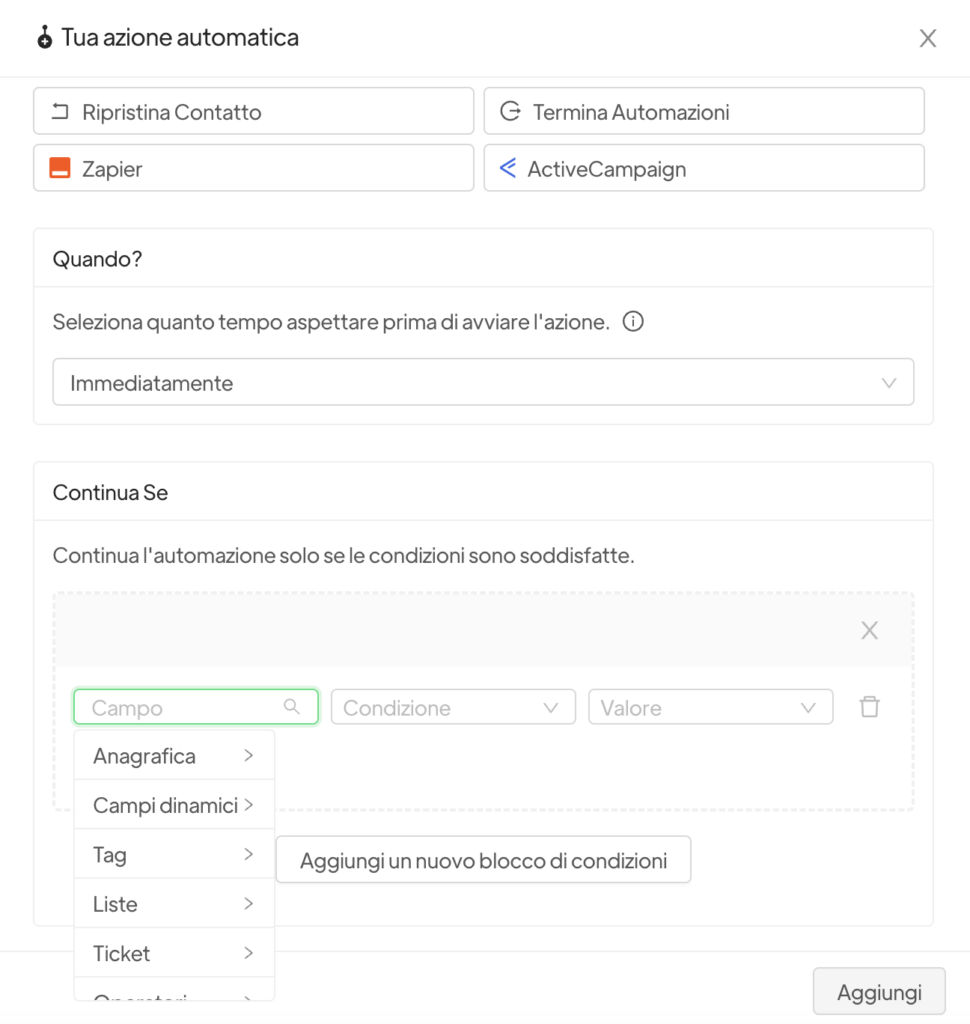Image resolution: width=970 pixels, height=1024 pixels.
Task: Remove the condition block with X icon
Action: [870, 630]
